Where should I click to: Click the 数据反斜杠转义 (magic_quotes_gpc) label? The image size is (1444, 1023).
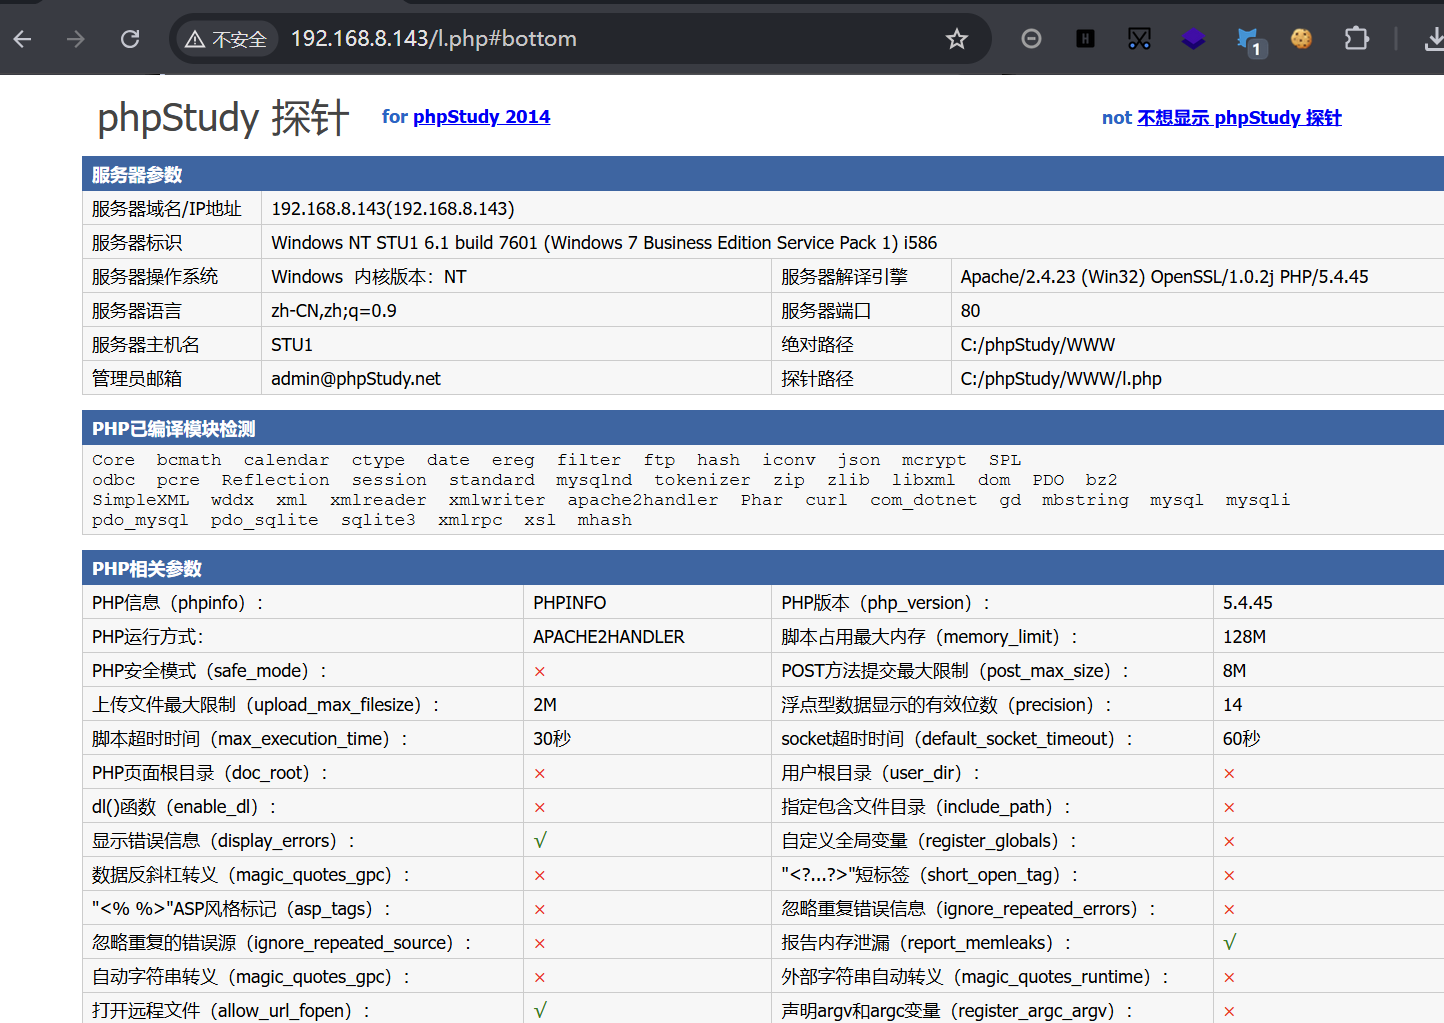251,875
